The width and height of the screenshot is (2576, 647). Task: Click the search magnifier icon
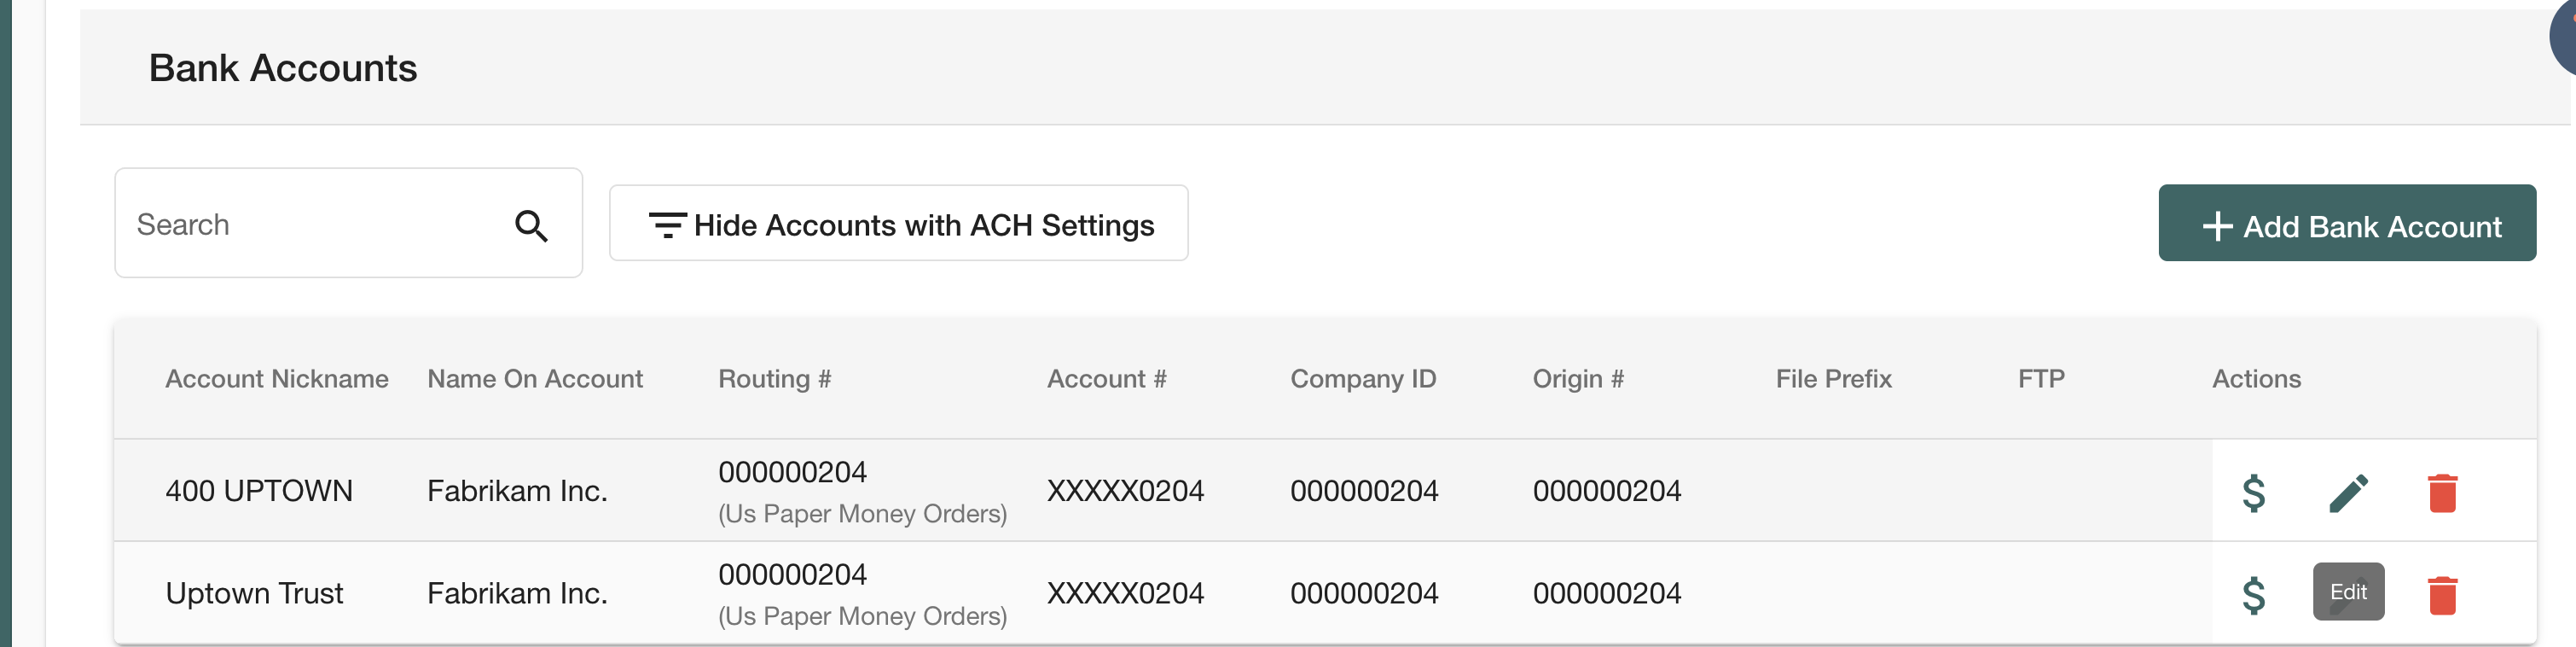tap(531, 226)
